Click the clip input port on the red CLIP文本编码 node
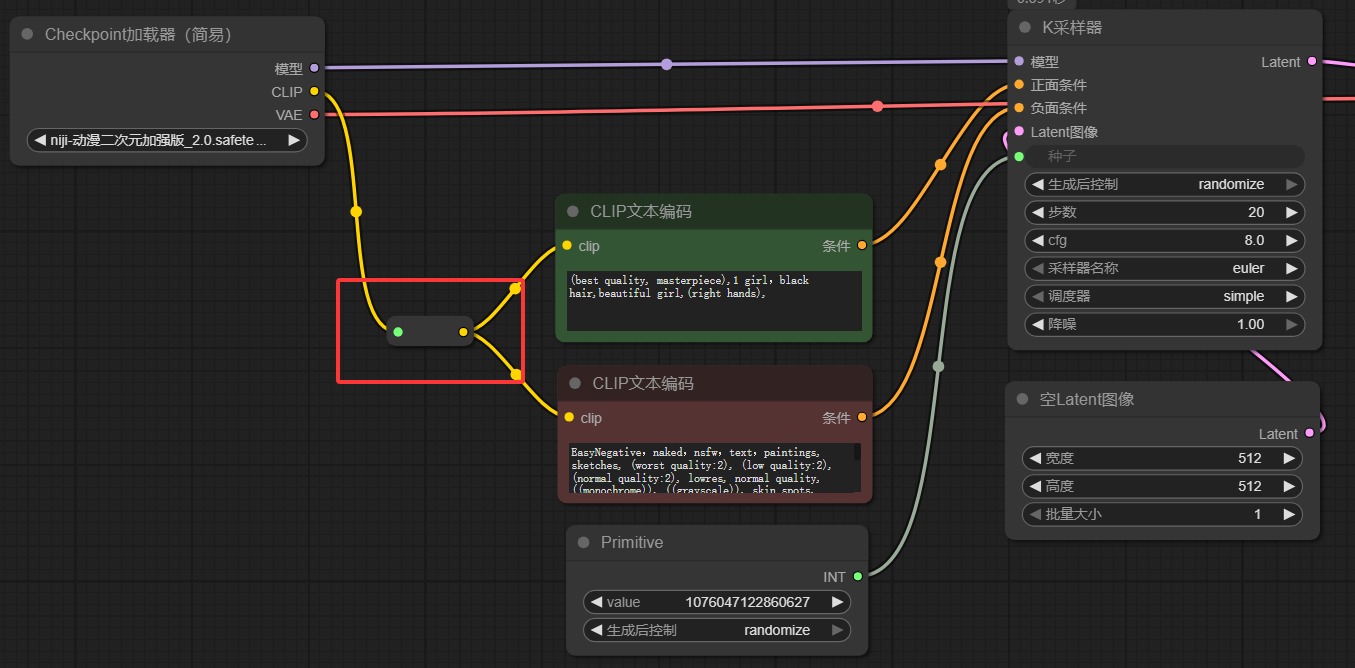The image size is (1355, 668). [x=568, y=418]
